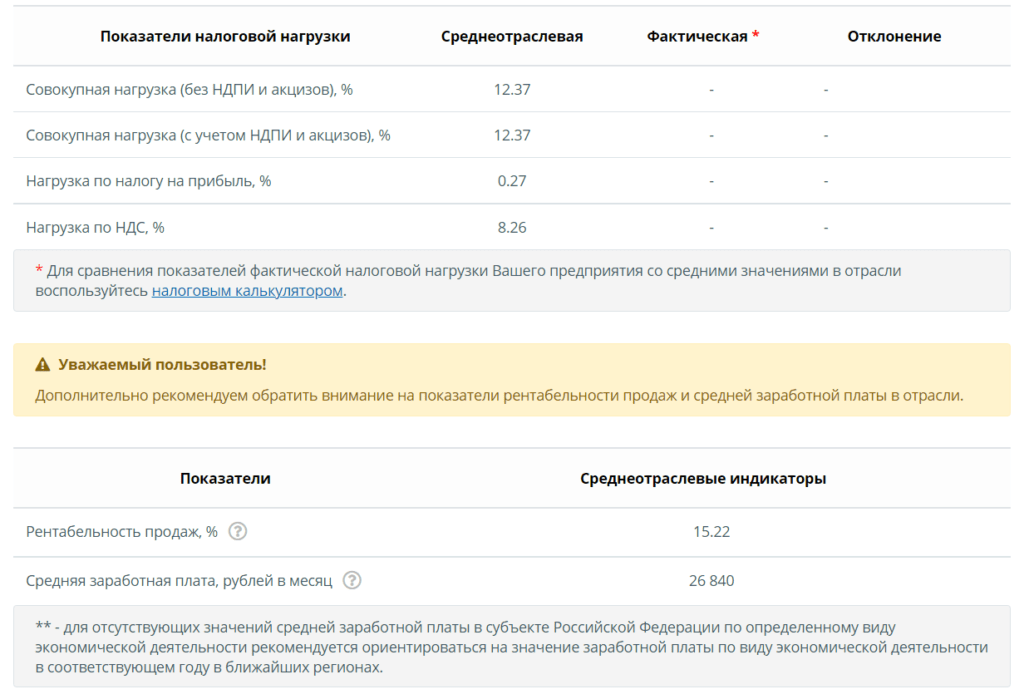The height and width of the screenshot is (694, 1024).
Task: Click the warning triangle icon in yellow notice
Action: pyautogui.click(x=42, y=364)
